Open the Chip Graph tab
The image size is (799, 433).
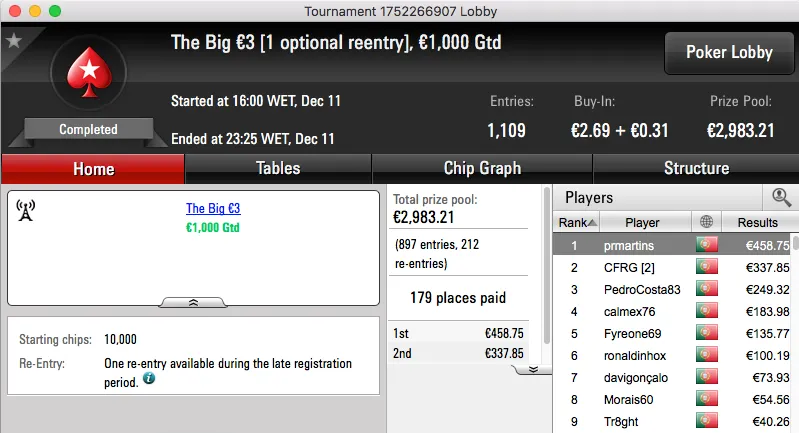(x=482, y=169)
